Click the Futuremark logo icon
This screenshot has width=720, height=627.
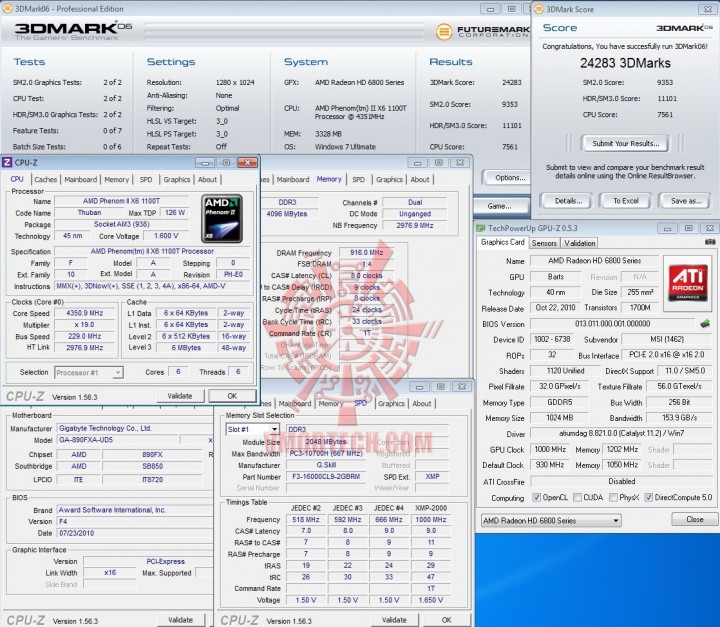tap(444, 32)
